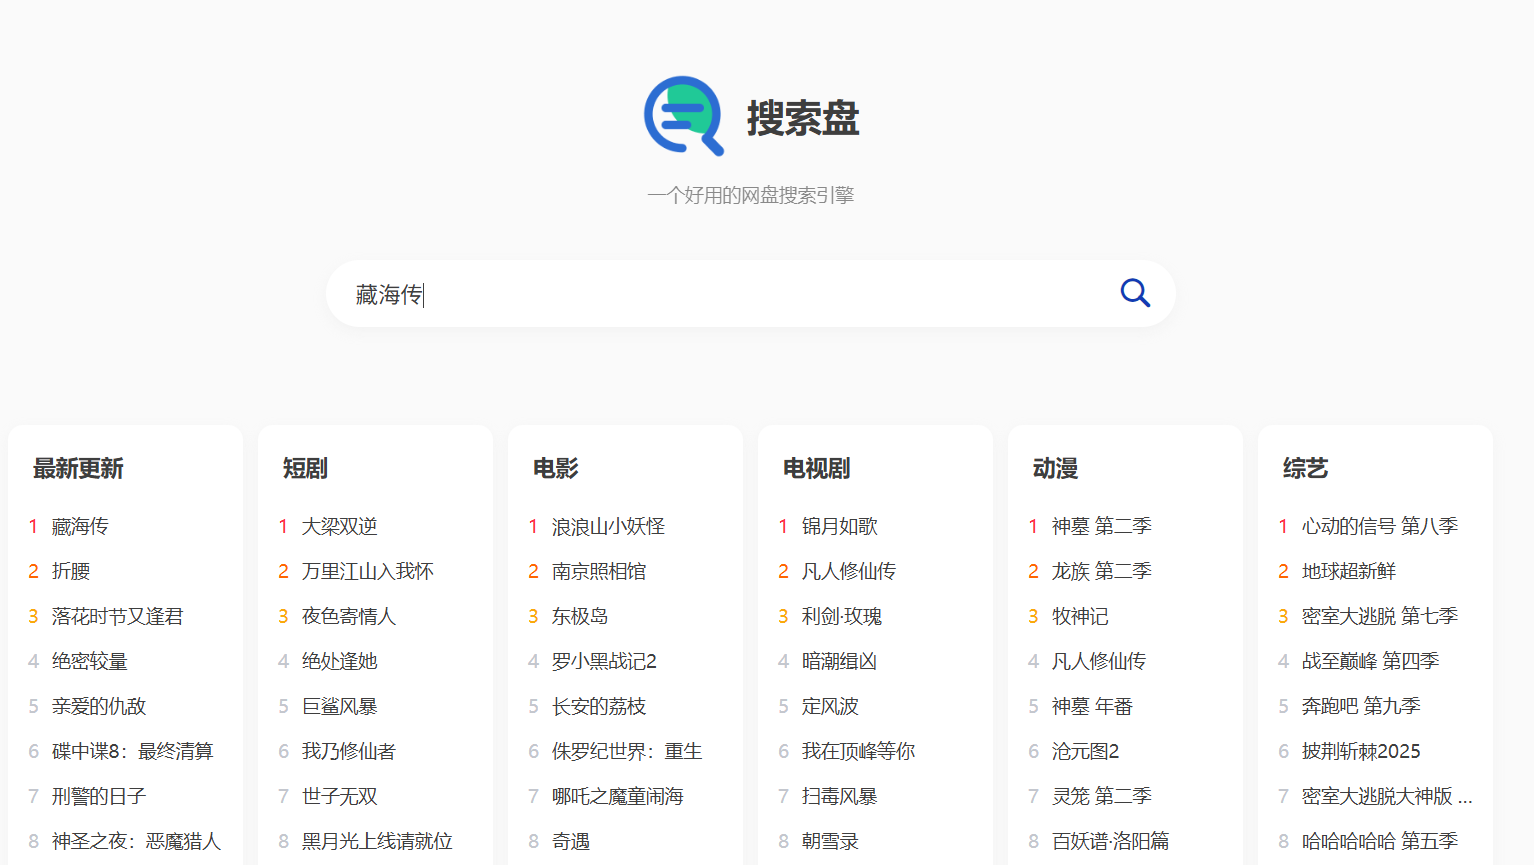Open 灵笼 第二季 entry
The width and height of the screenshot is (1534, 865).
tap(1102, 796)
